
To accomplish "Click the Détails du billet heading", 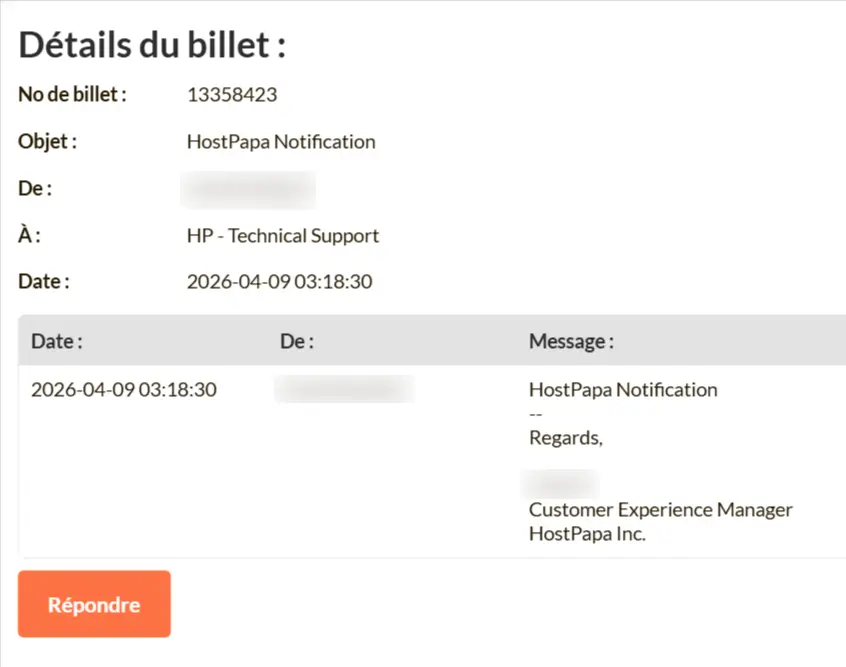I will (x=153, y=45).
